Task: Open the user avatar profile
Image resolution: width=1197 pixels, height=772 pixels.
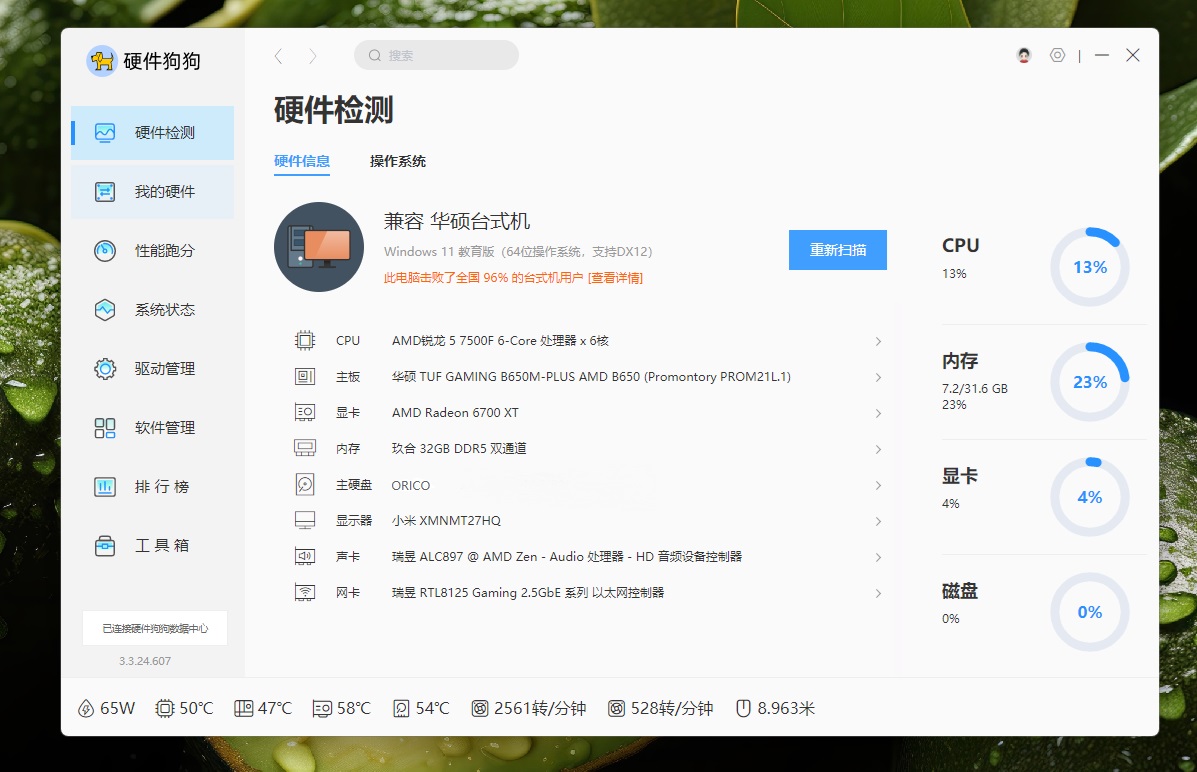Action: (x=1024, y=55)
